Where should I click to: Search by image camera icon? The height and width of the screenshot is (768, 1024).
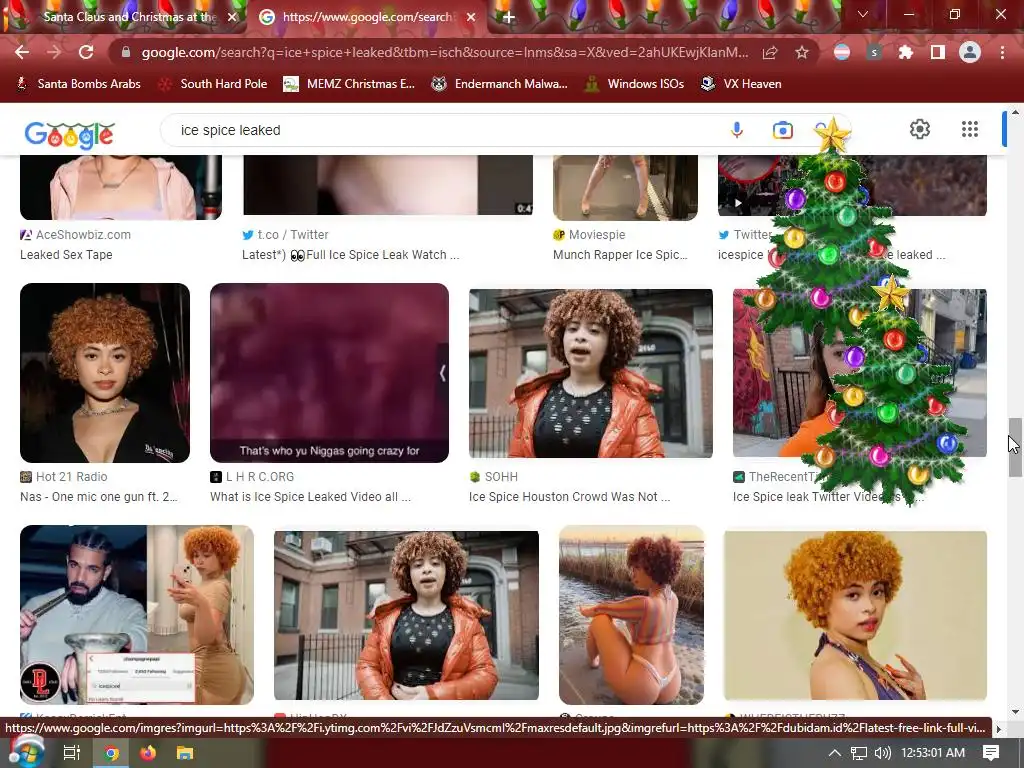coord(782,130)
